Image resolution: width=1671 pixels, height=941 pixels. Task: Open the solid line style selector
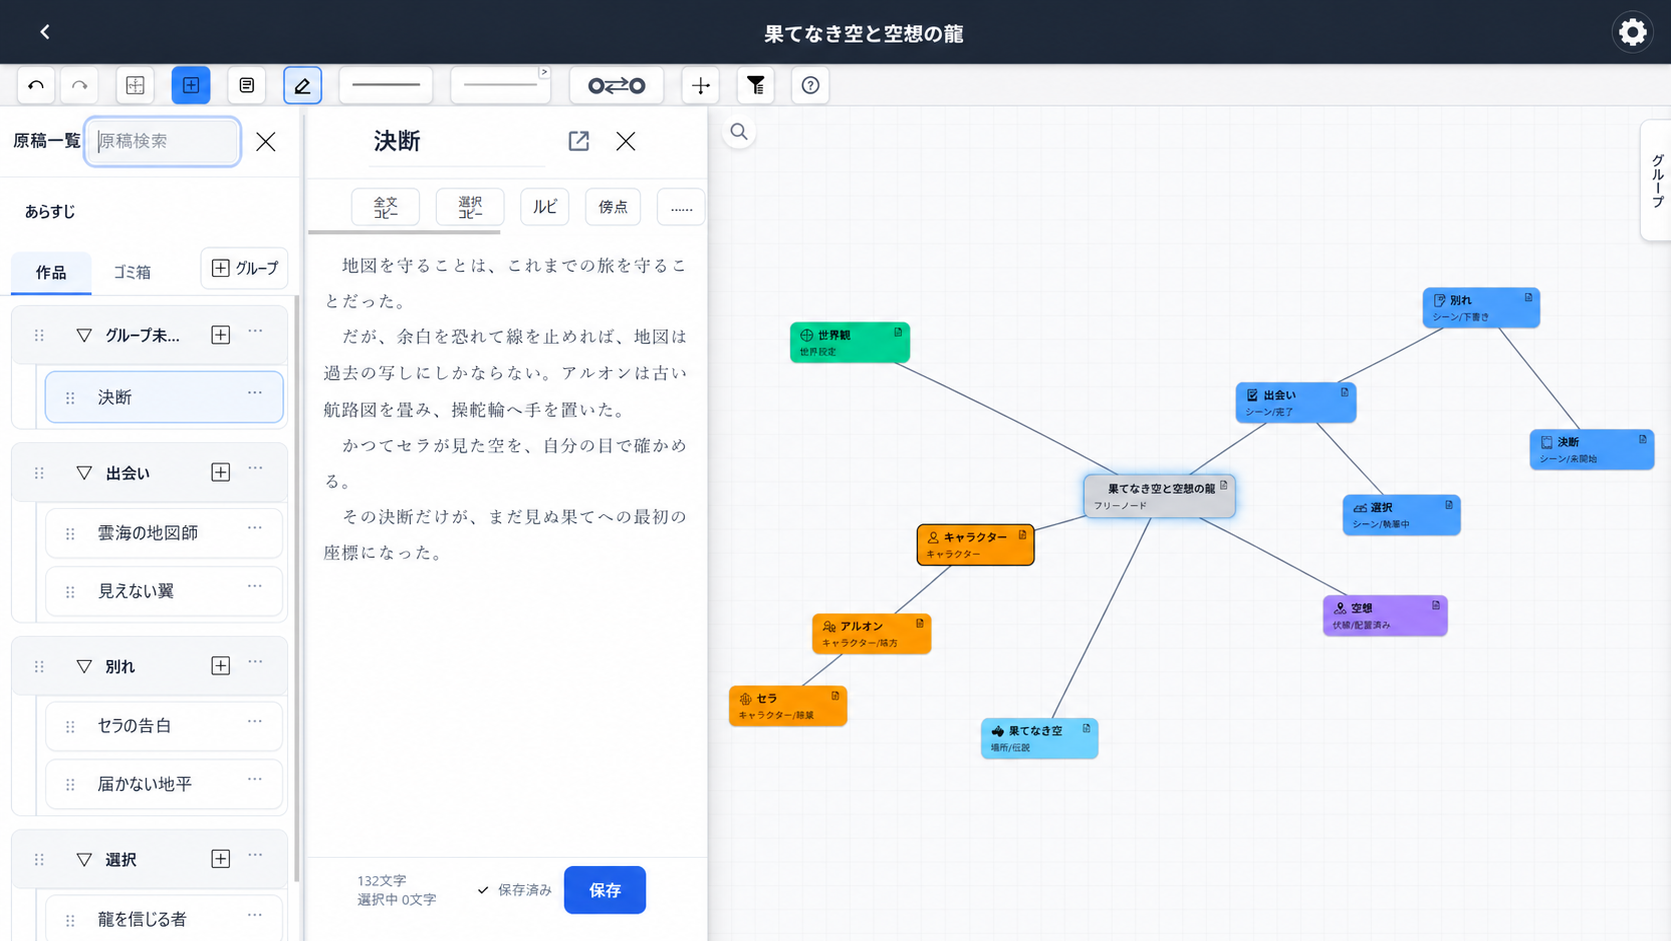click(x=386, y=86)
